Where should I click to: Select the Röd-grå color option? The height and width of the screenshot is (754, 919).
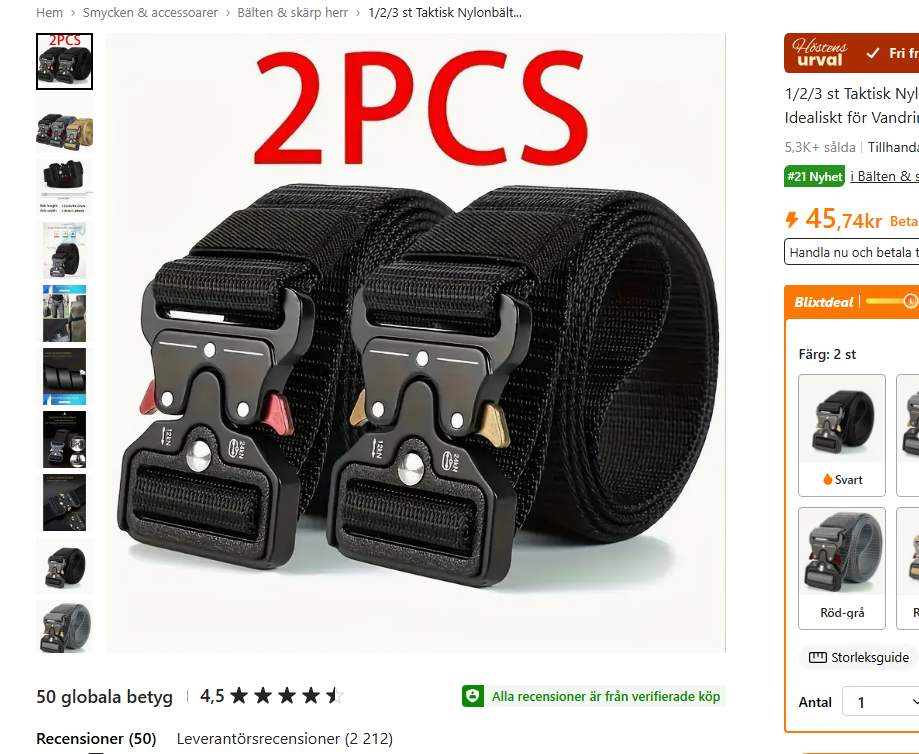[842, 568]
